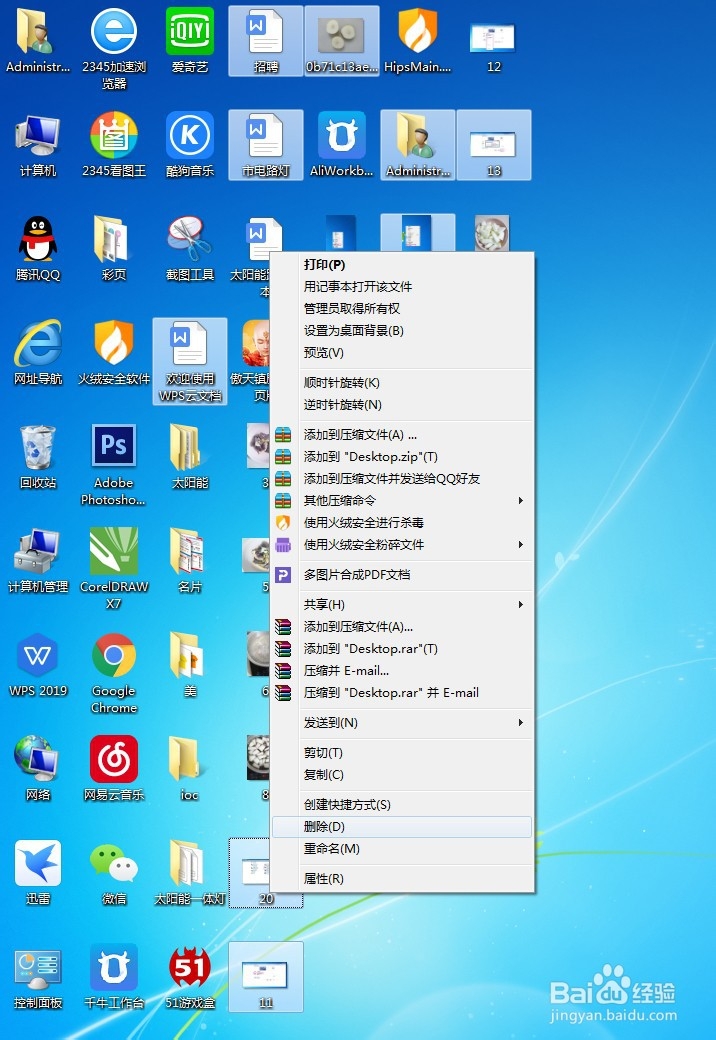Image resolution: width=716 pixels, height=1040 pixels.
Task: Choose 打印(P) from the context menu
Action: 402,265
